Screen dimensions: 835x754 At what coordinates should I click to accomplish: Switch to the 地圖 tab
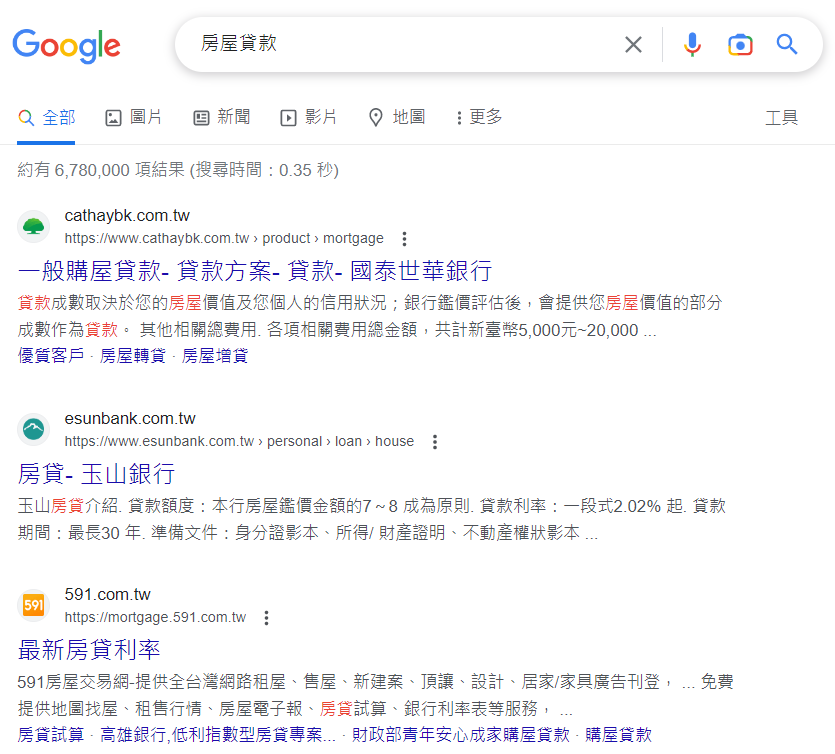click(x=397, y=117)
